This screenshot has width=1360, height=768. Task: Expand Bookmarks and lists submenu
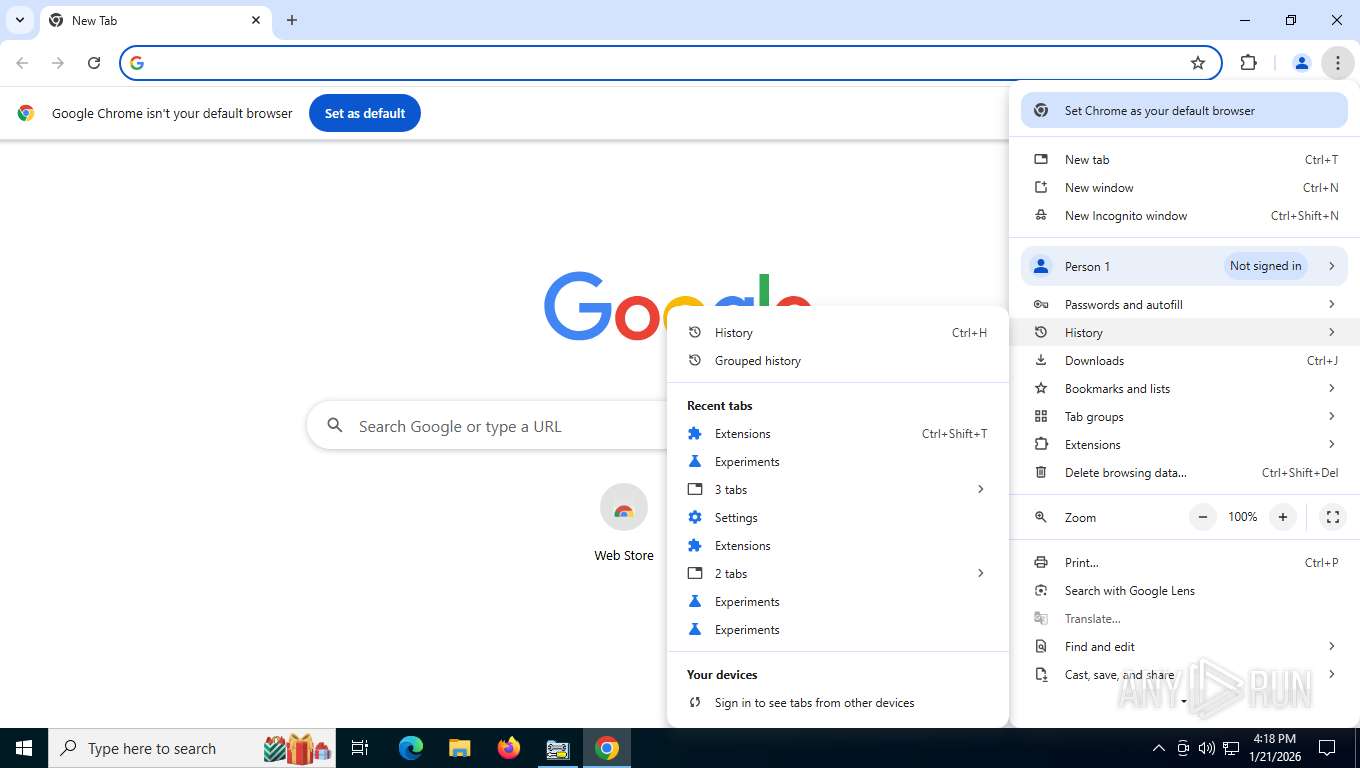pos(1184,389)
